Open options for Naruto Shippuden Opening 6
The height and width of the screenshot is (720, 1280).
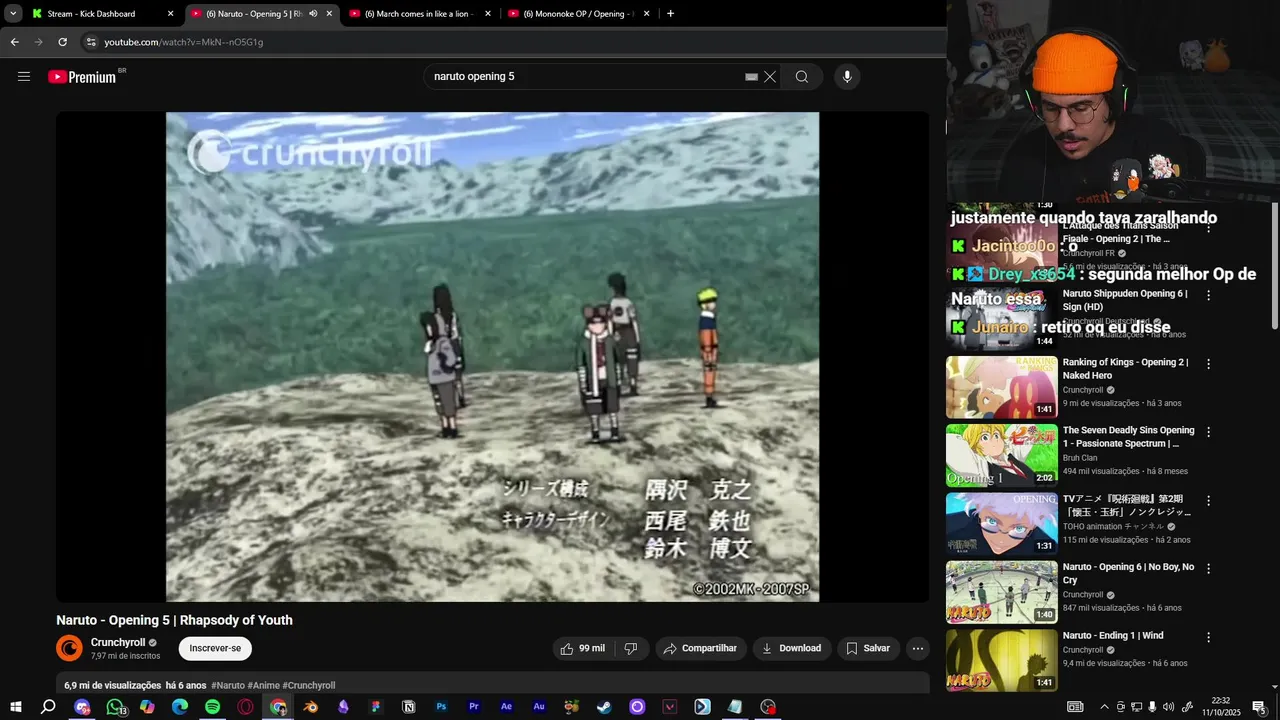1208,296
